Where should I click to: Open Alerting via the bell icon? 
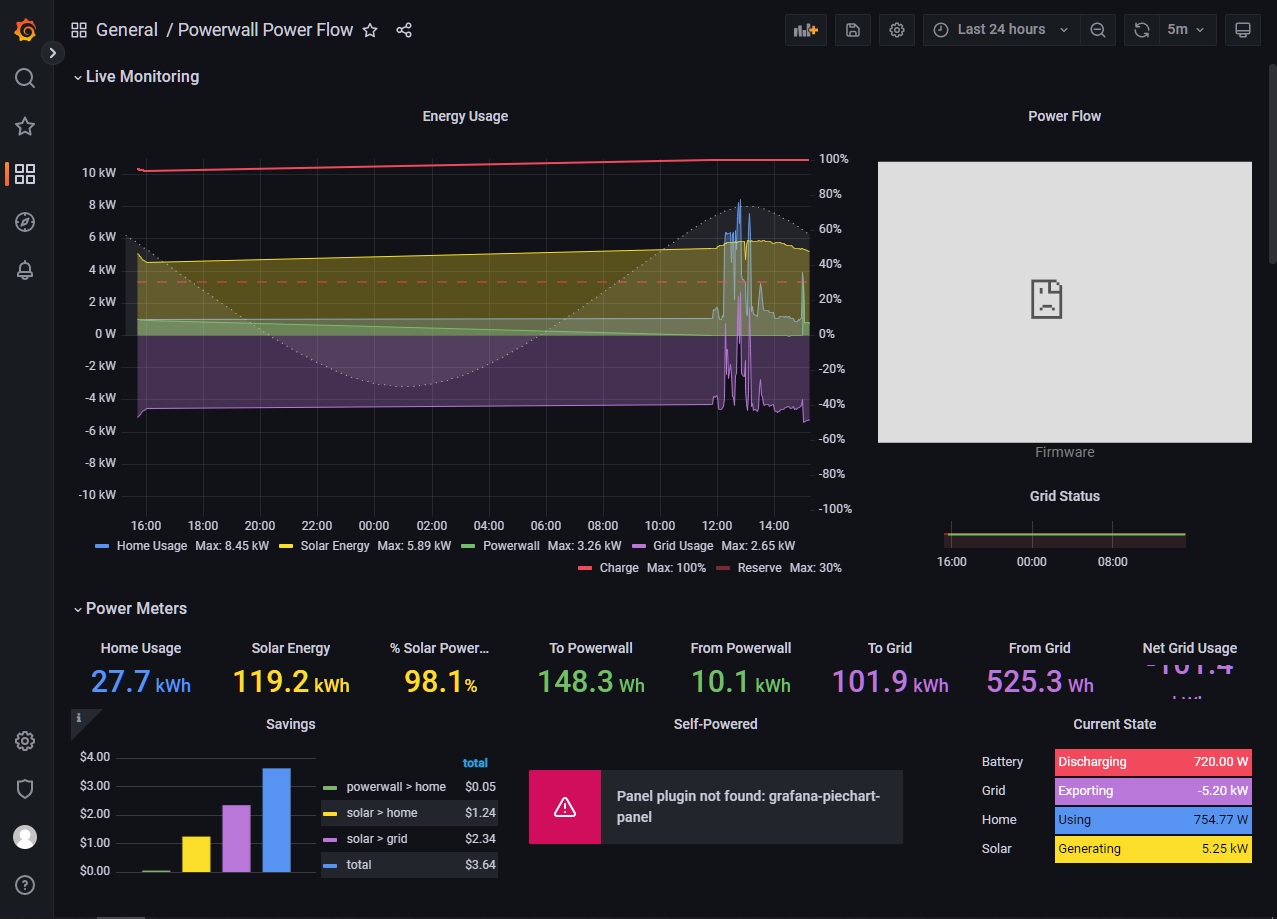click(x=24, y=270)
